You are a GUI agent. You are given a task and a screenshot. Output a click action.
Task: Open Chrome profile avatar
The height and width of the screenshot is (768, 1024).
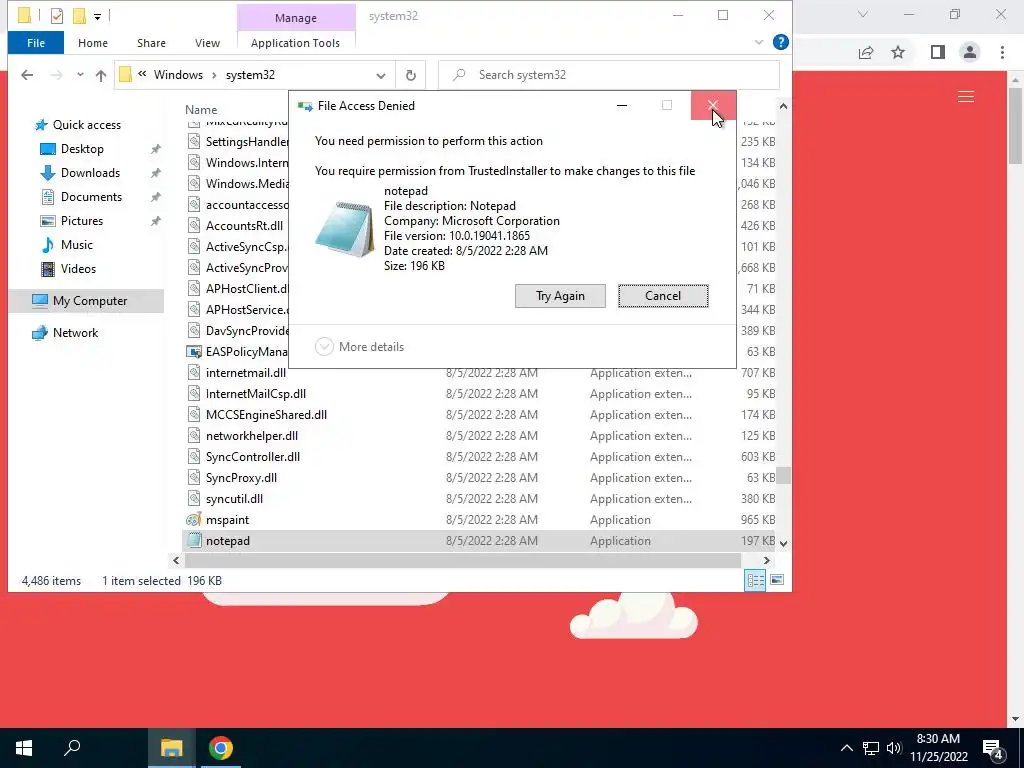pos(970,52)
